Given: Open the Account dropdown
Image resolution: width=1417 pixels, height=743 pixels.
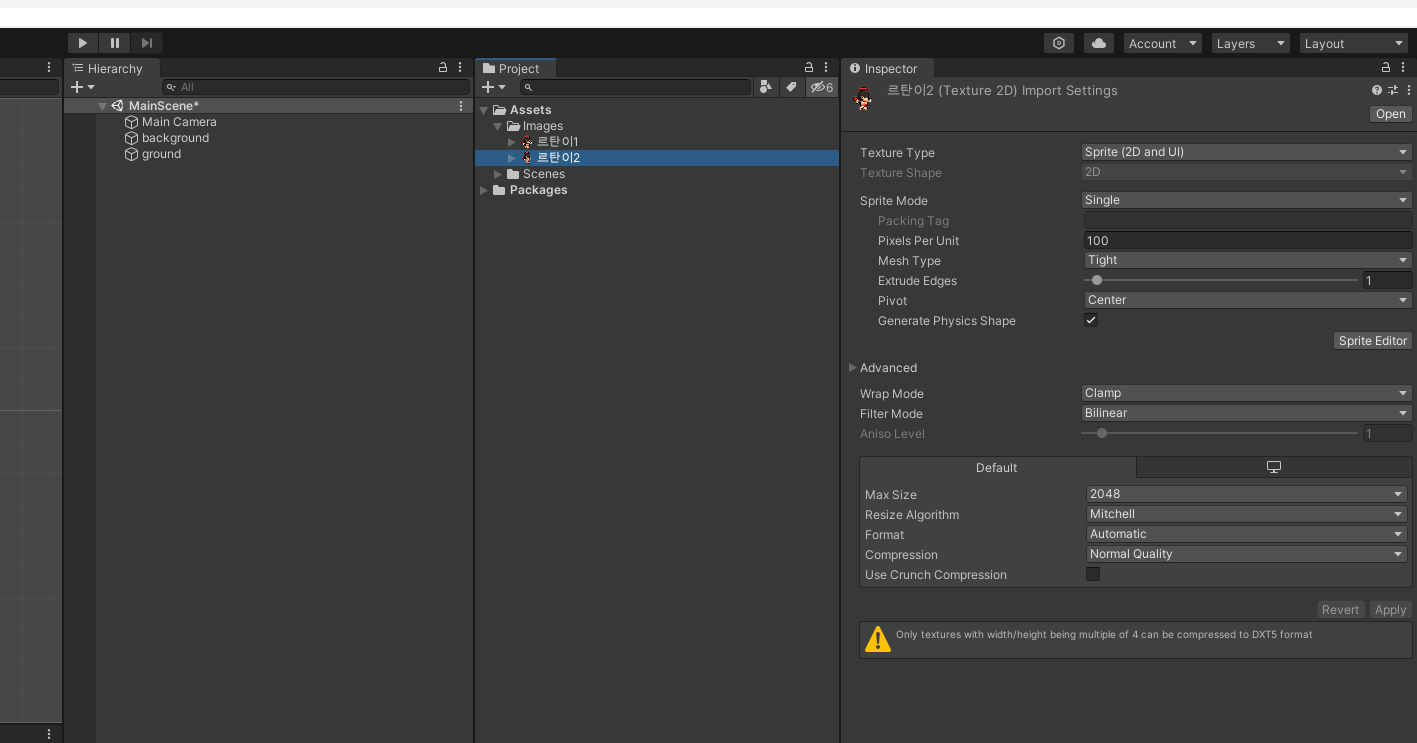Looking at the screenshot, I should point(1162,43).
